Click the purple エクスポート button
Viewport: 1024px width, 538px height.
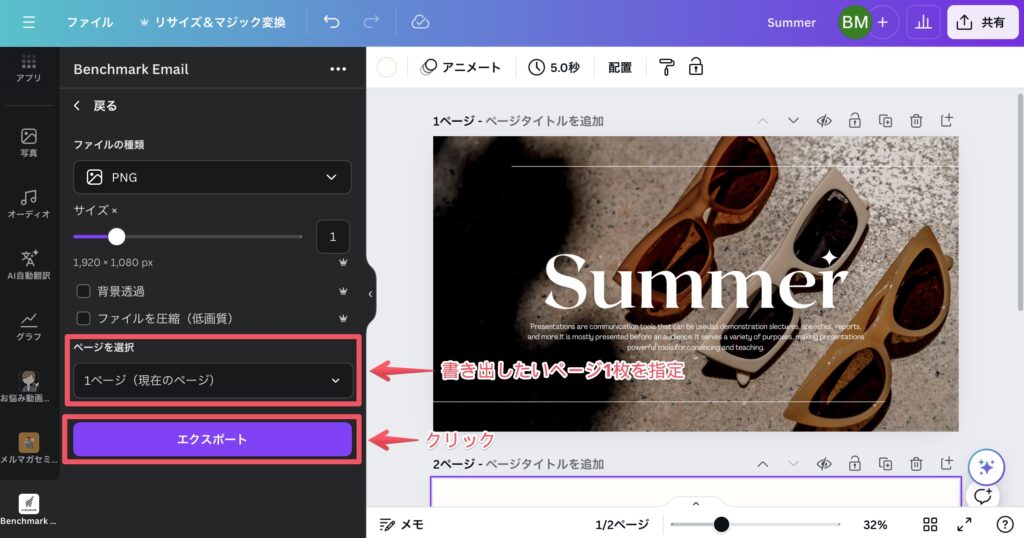pyautogui.click(x=212, y=439)
